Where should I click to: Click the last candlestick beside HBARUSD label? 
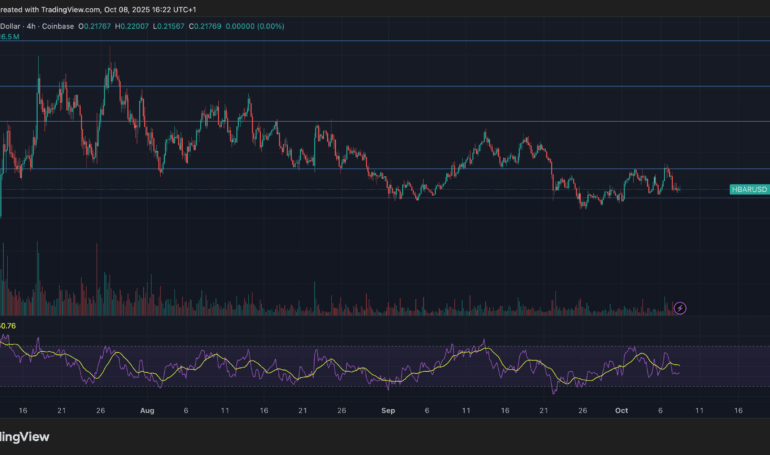[x=679, y=188]
